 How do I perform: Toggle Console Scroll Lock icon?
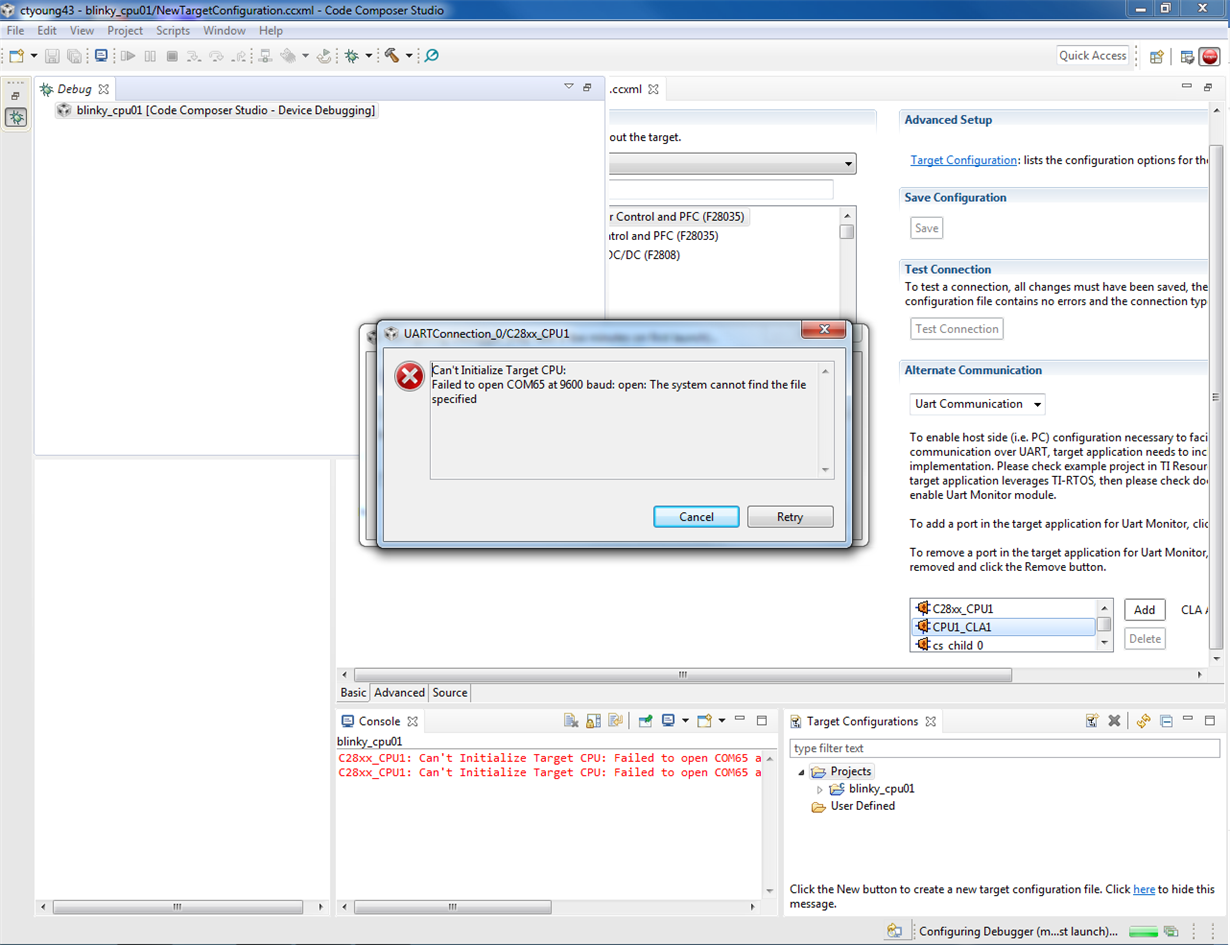coord(593,721)
